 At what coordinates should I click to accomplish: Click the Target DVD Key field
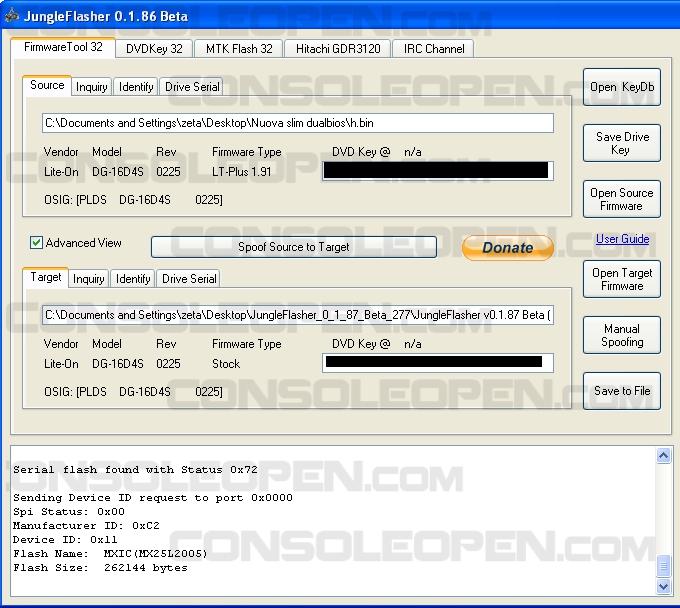[438, 363]
